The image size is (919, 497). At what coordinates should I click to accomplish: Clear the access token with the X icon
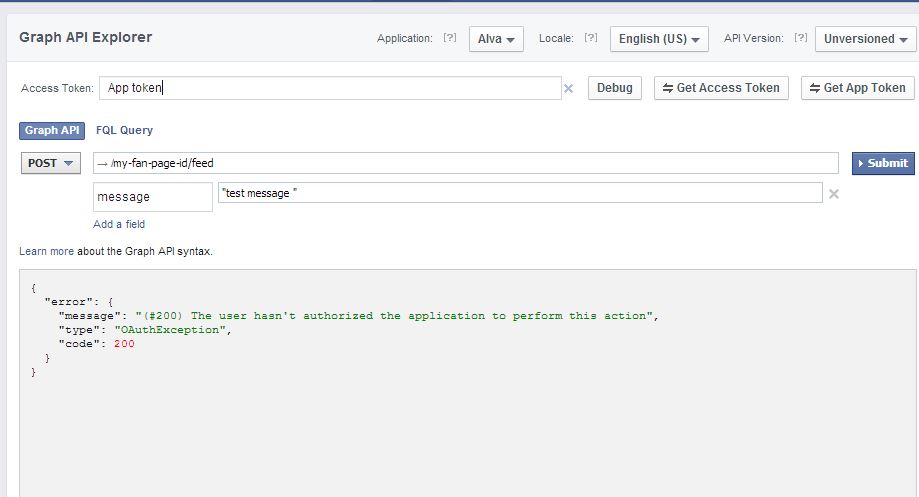coord(568,88)
